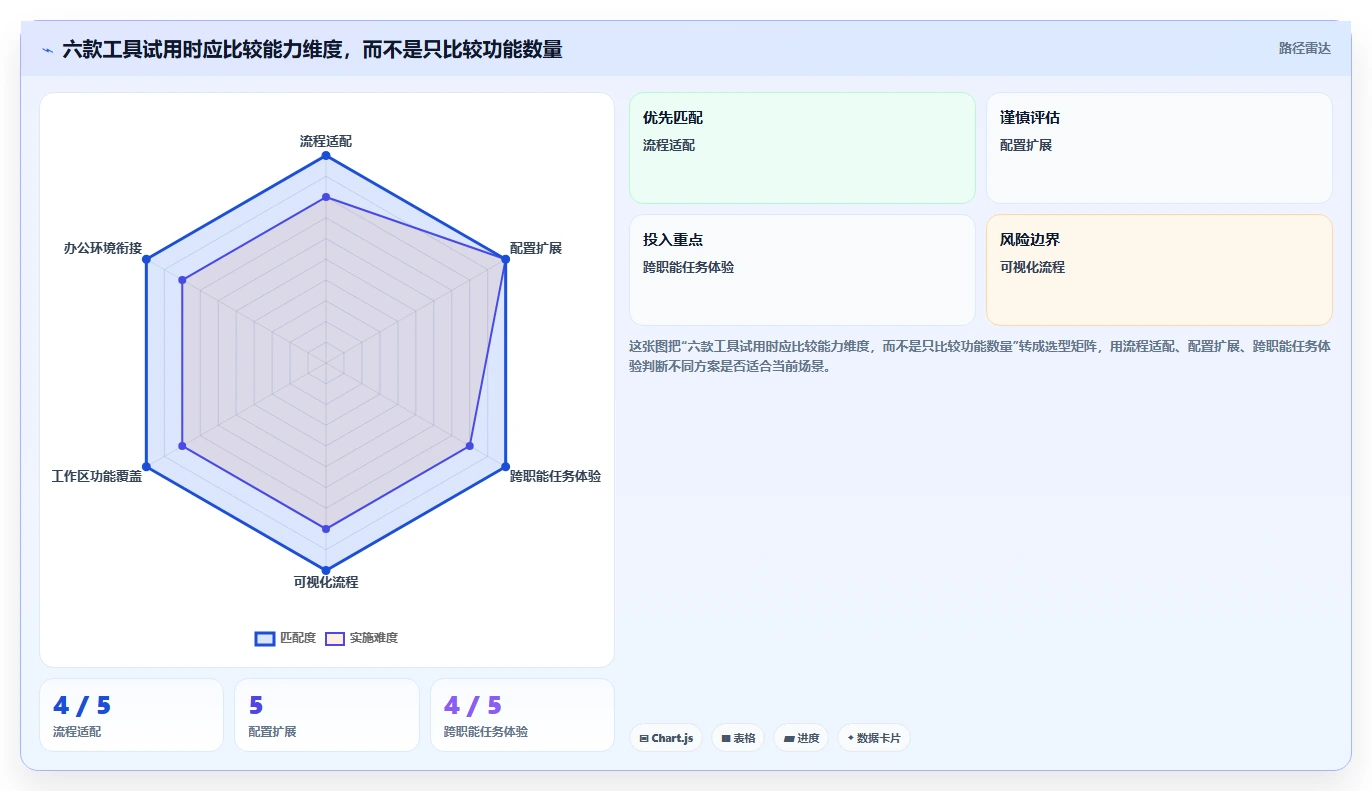Click the 数据卡片 tag
1372x791 pixels.
pyautogui.click(x=874, y=738)
